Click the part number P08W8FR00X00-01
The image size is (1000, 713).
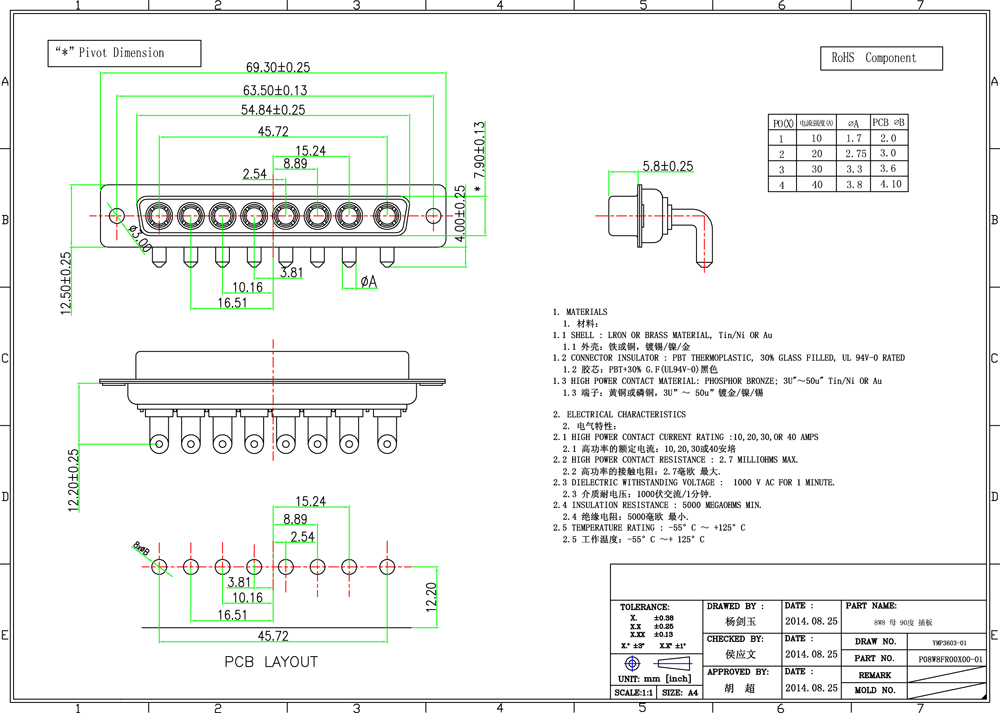pos(950,659)
